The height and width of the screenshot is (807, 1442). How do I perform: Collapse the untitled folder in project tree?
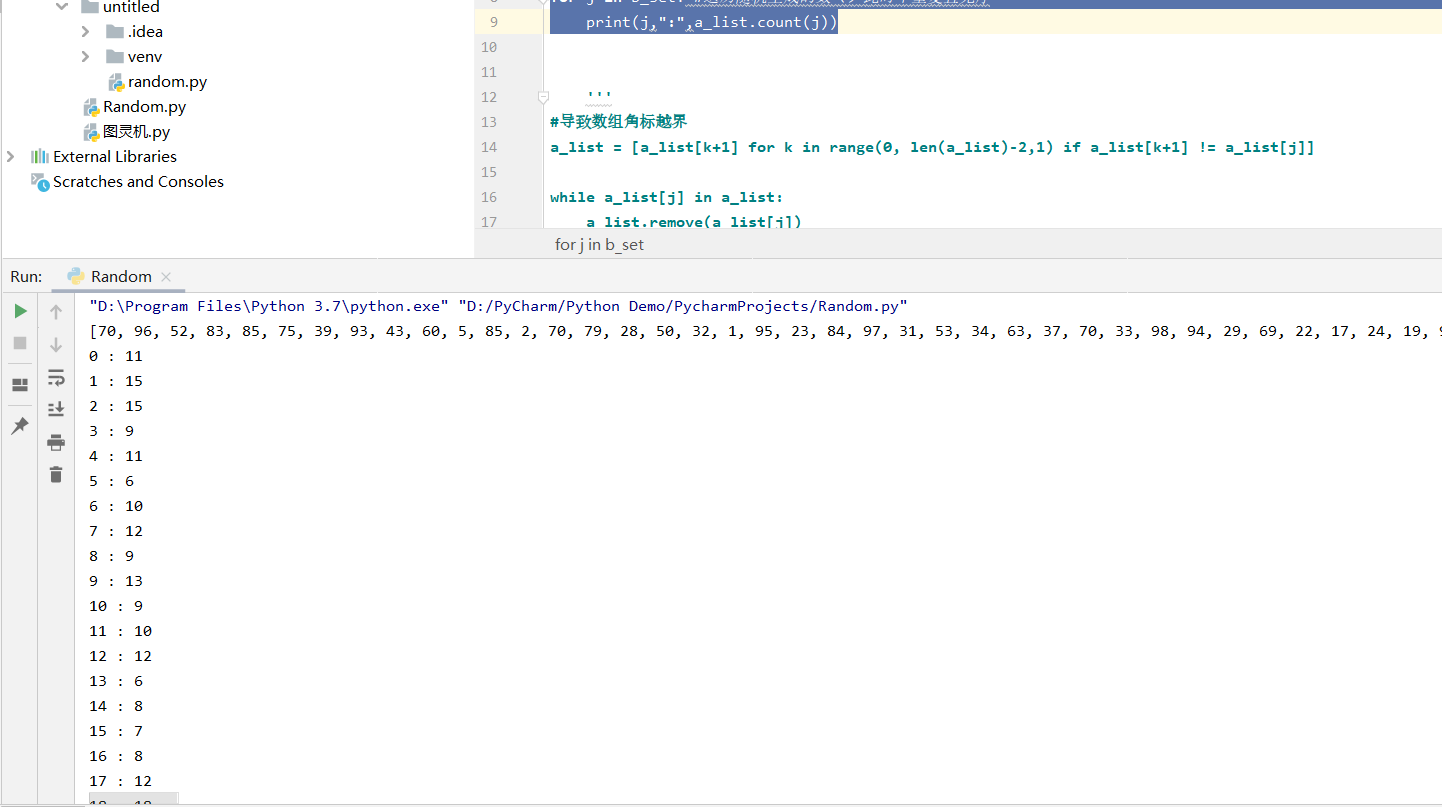(x=62, y=7)
